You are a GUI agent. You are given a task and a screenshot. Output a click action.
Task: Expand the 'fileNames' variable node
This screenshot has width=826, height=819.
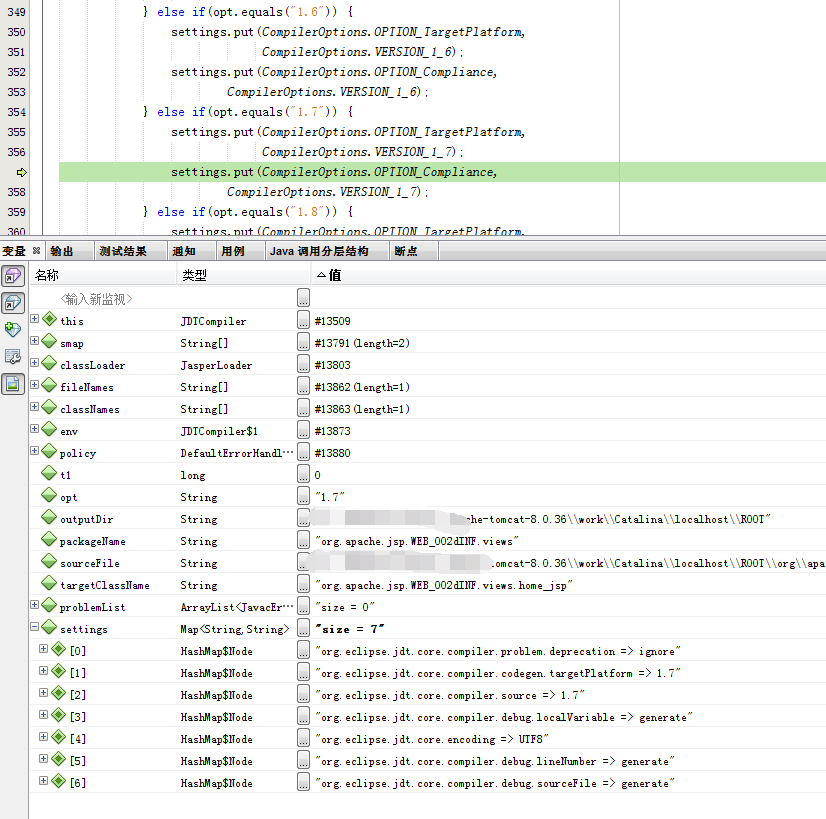click(x=34, y=385)
